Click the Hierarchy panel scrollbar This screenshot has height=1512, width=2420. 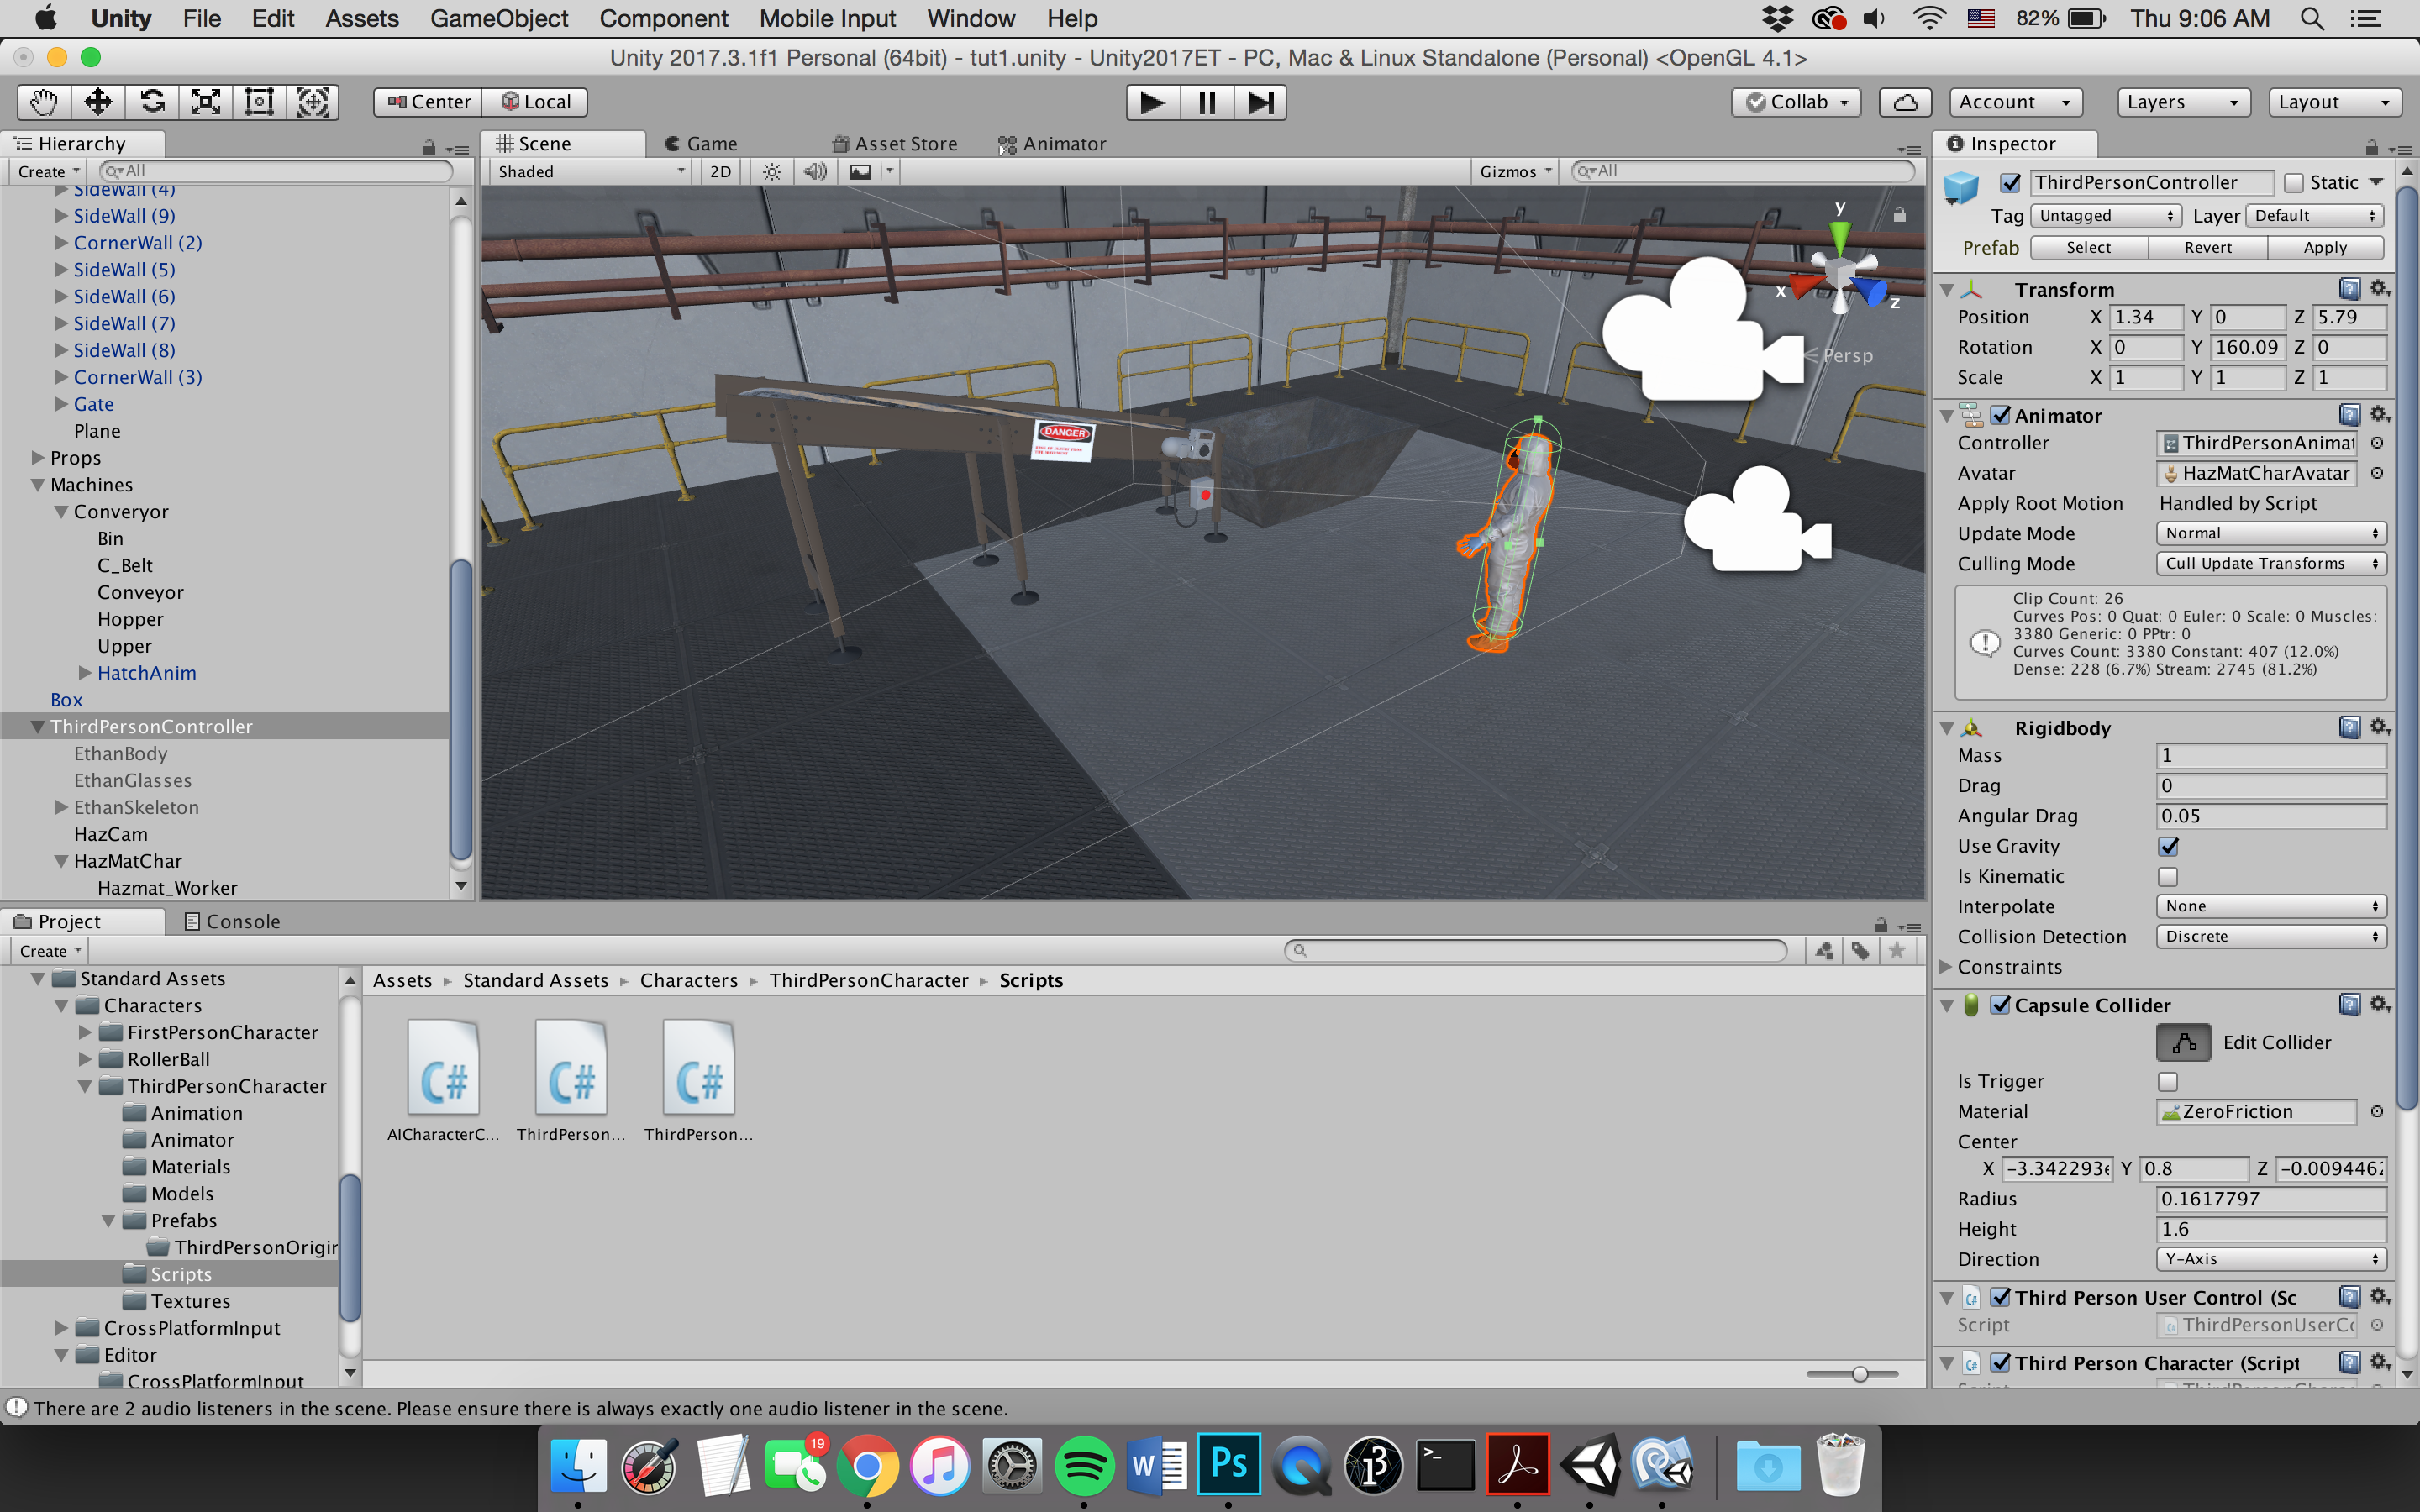(460, 708)
